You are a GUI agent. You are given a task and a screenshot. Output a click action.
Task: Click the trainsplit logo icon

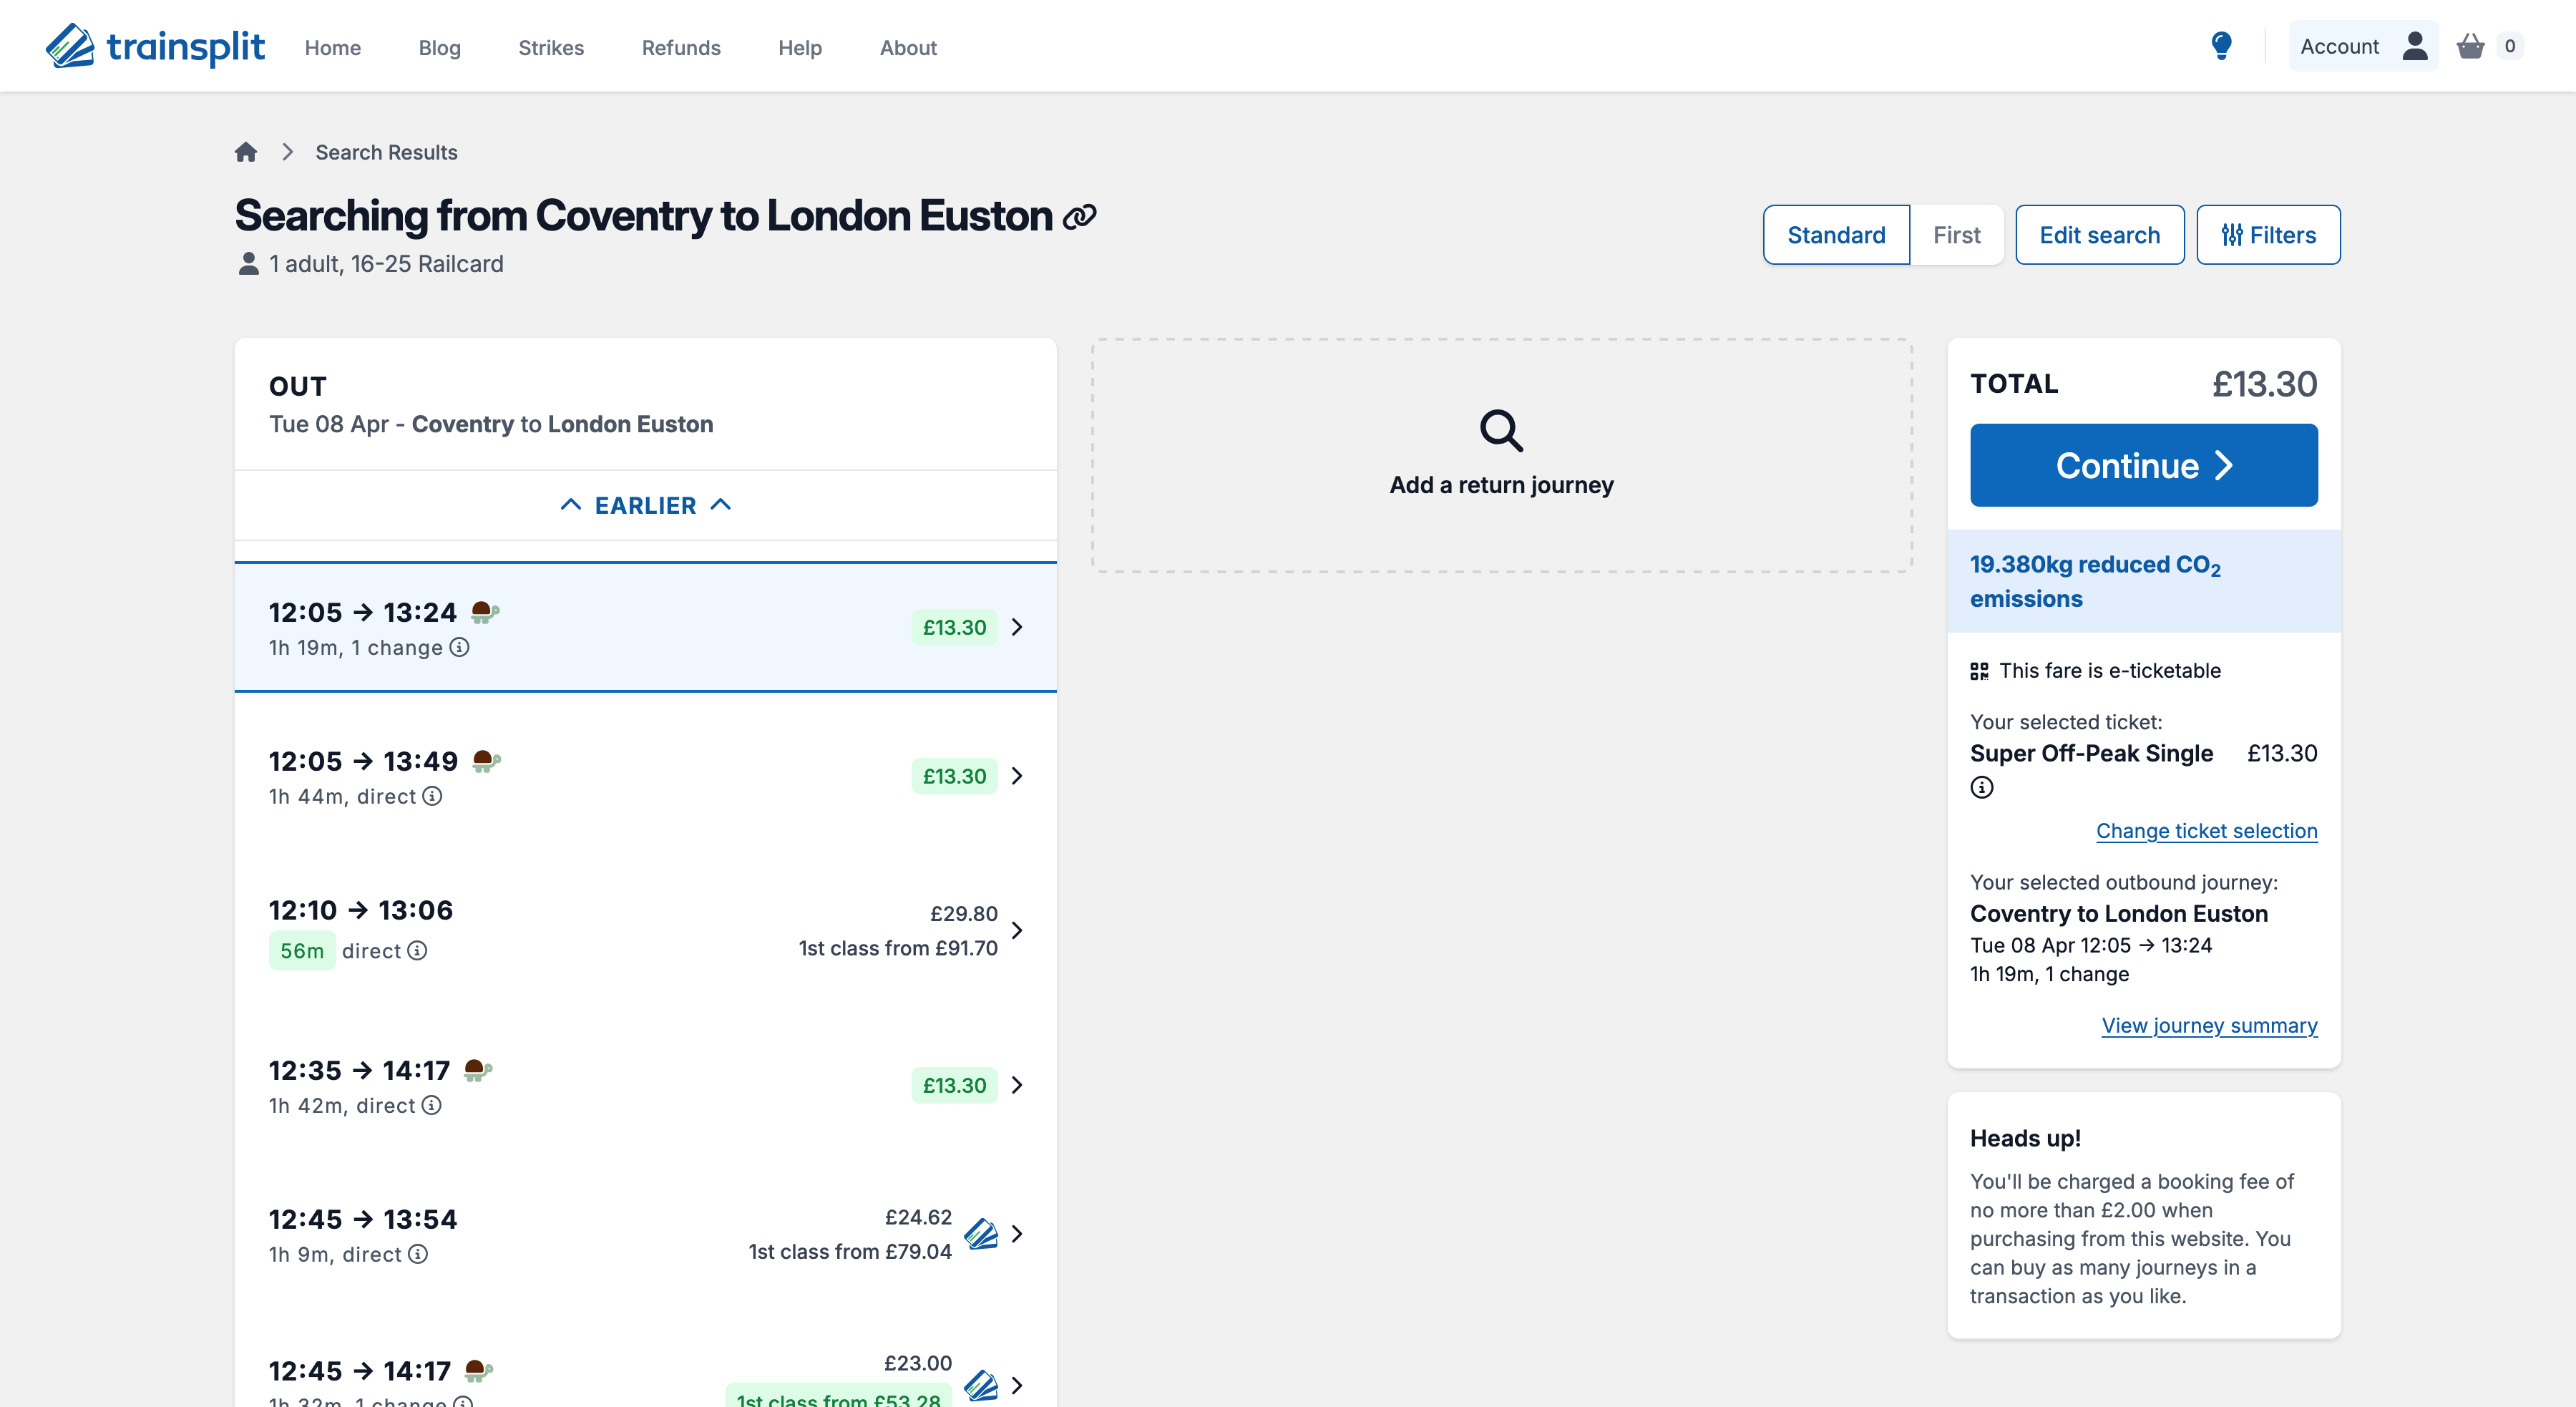70,46
